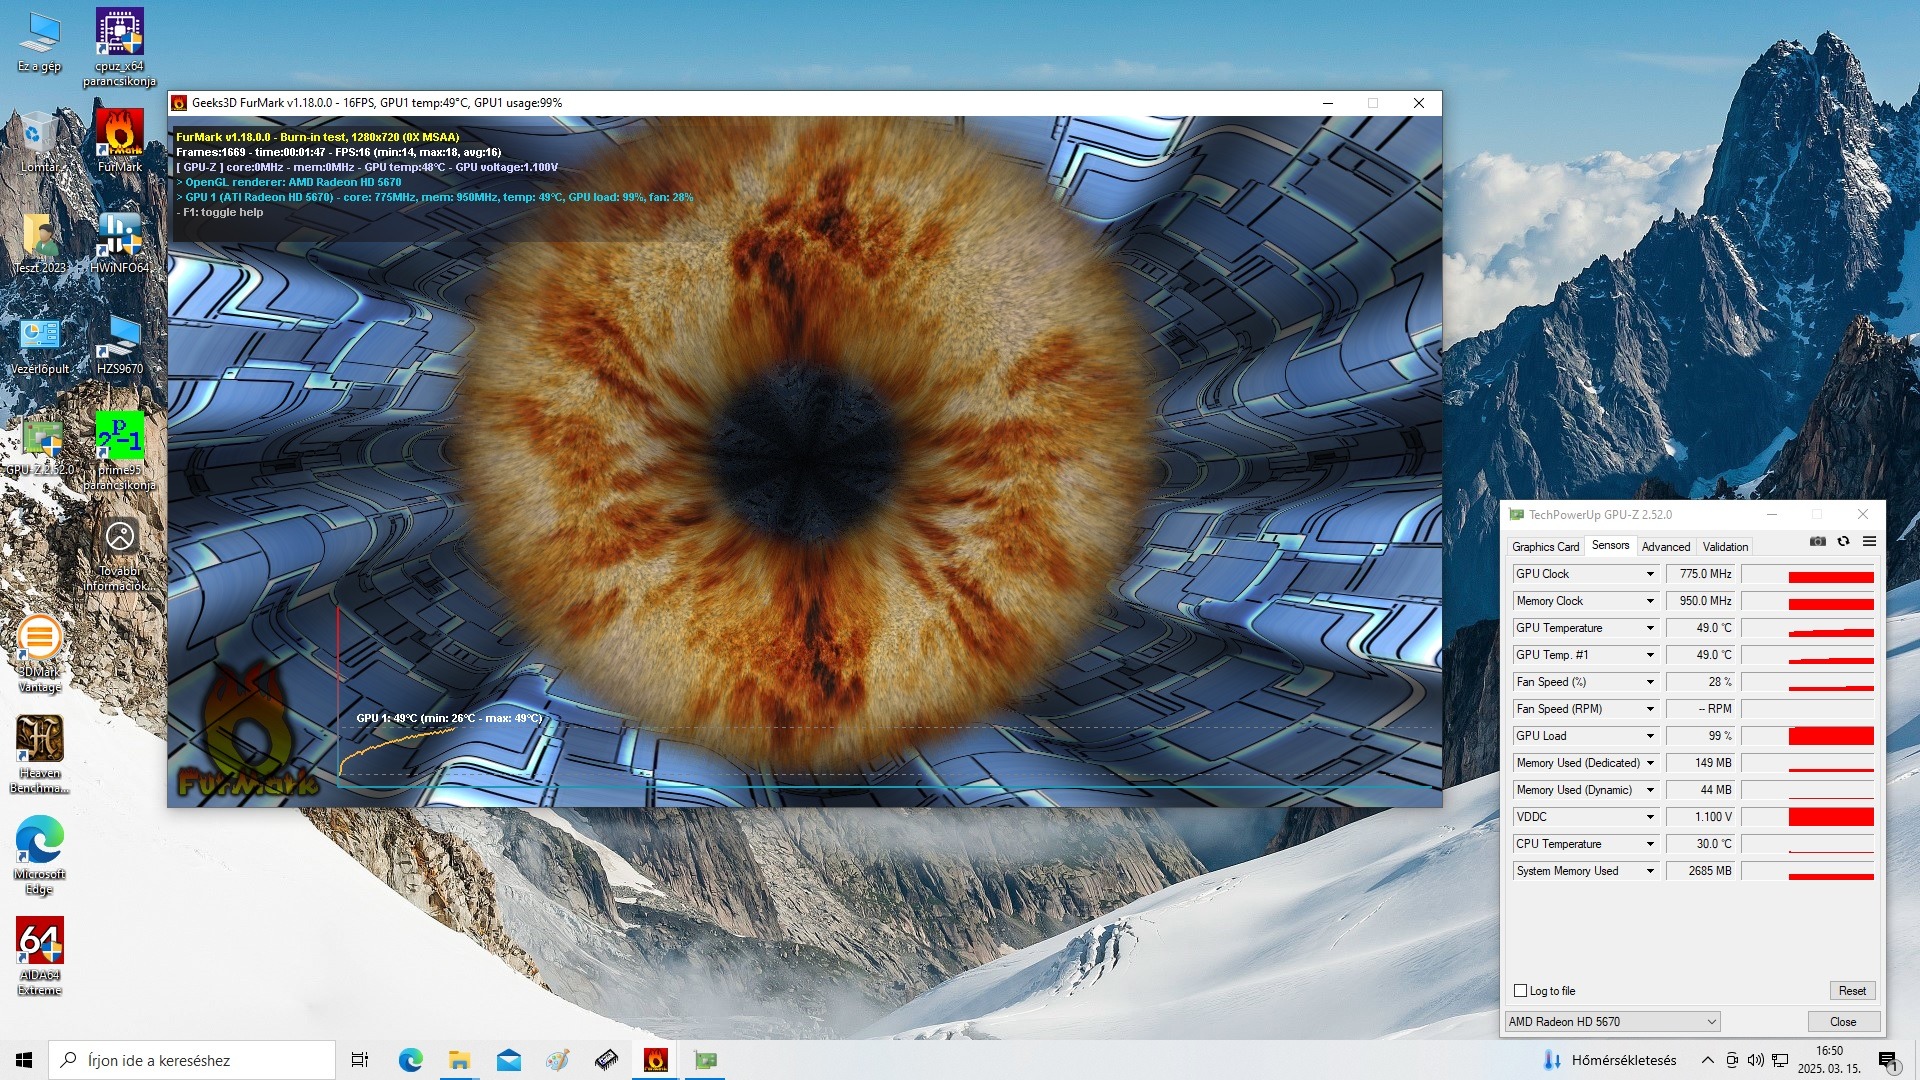The image size is (1920, 1080).
Task: Open Edge from the taskbar
Action: click(x=410, y=1060)
